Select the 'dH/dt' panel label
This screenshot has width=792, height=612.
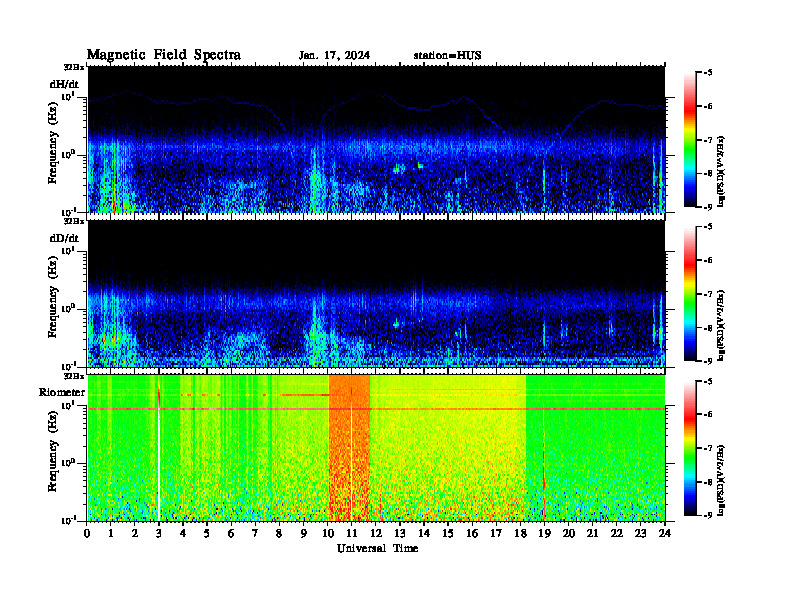point(64,84)
